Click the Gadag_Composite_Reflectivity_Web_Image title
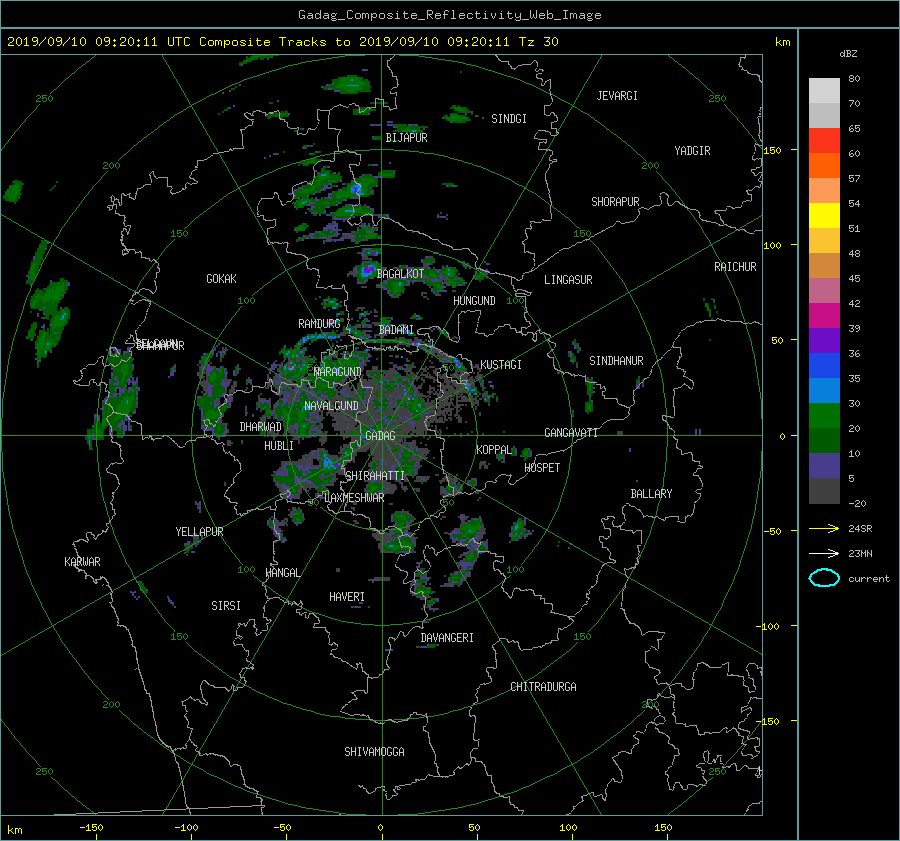The height and width of the screenshot is (841, 900). [x=449, y=15]
